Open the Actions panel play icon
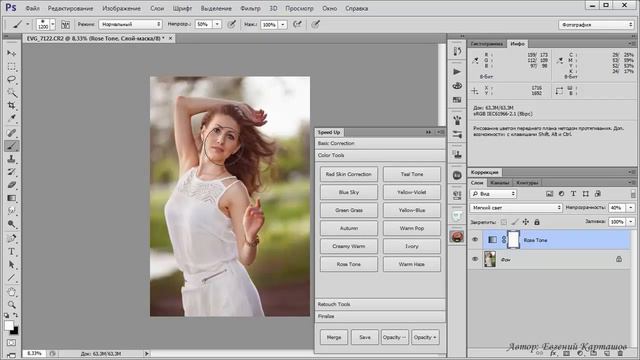Image resolution: width=640 pixels, height=360 pixels. click(457, 72)
